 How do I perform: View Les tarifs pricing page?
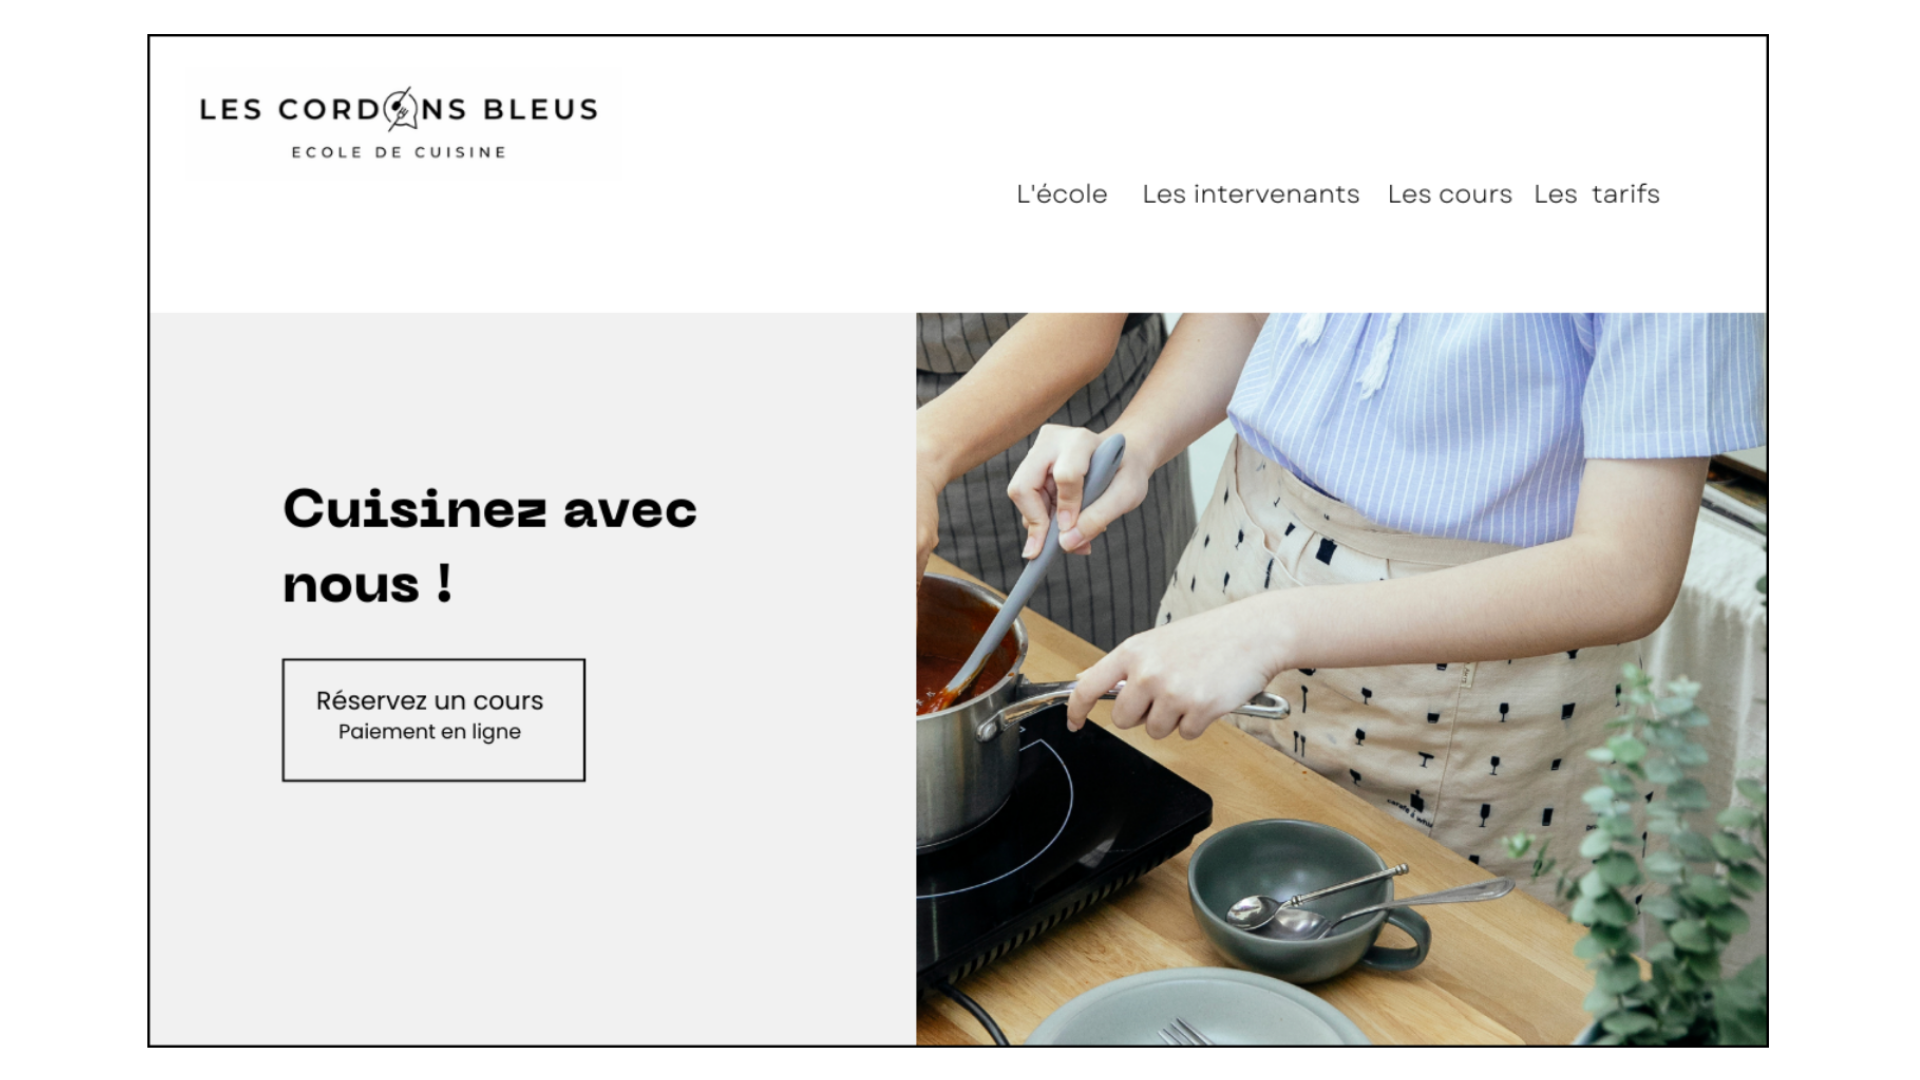1597,194
